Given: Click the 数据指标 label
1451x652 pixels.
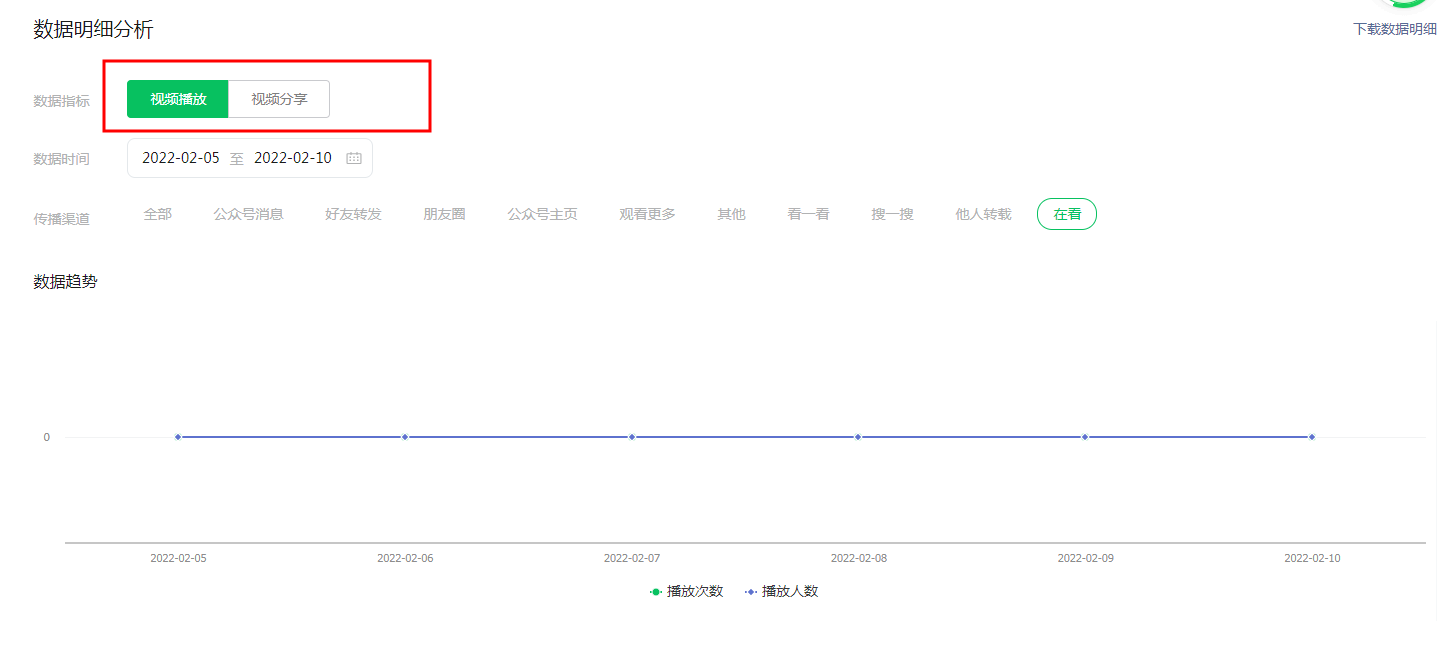Looking at the screenshot, I should coord(61,101).
